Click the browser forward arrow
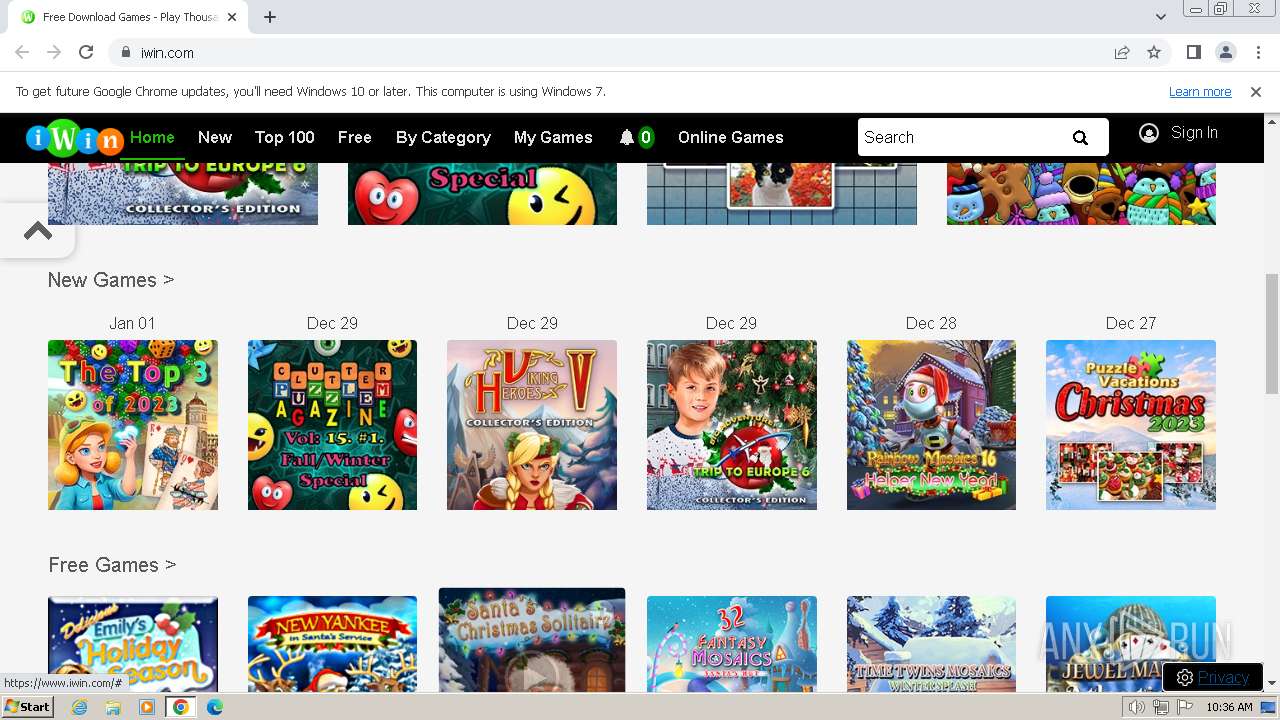Screen dimensions: 1280x720 [x=54, y=52]
